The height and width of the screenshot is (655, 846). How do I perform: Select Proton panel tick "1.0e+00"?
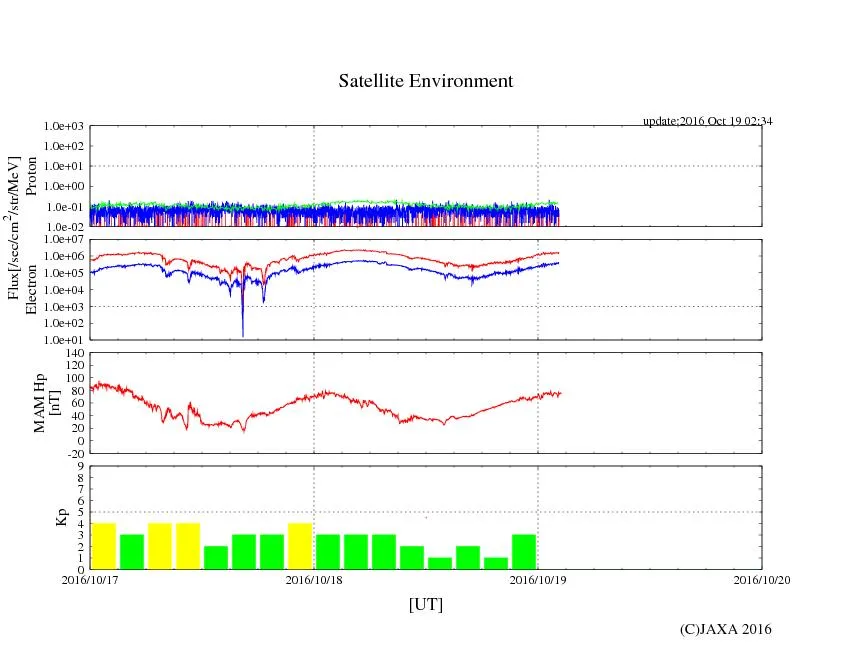click(x=64, y=187)
